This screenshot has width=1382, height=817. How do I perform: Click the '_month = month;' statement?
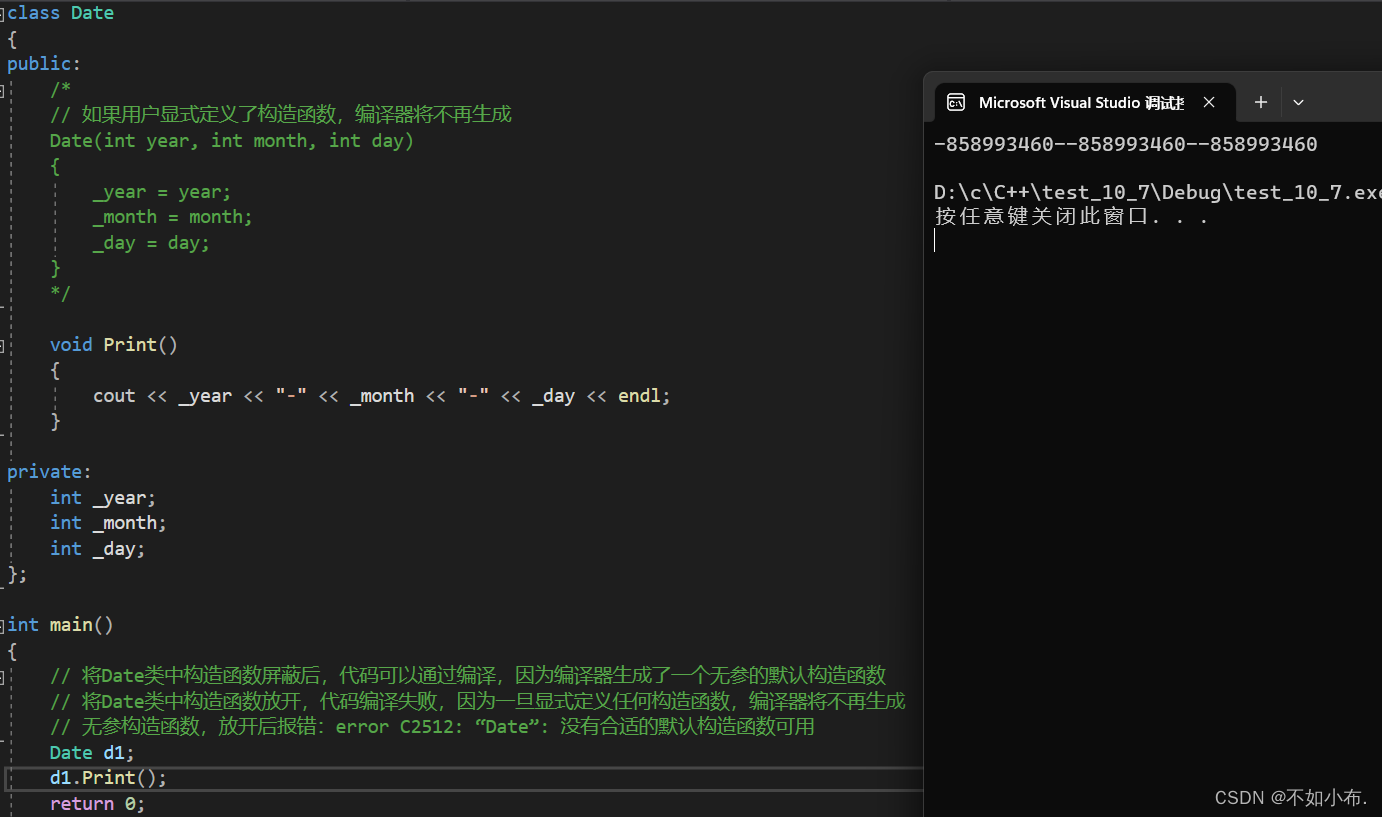click(x=173, y=217)
